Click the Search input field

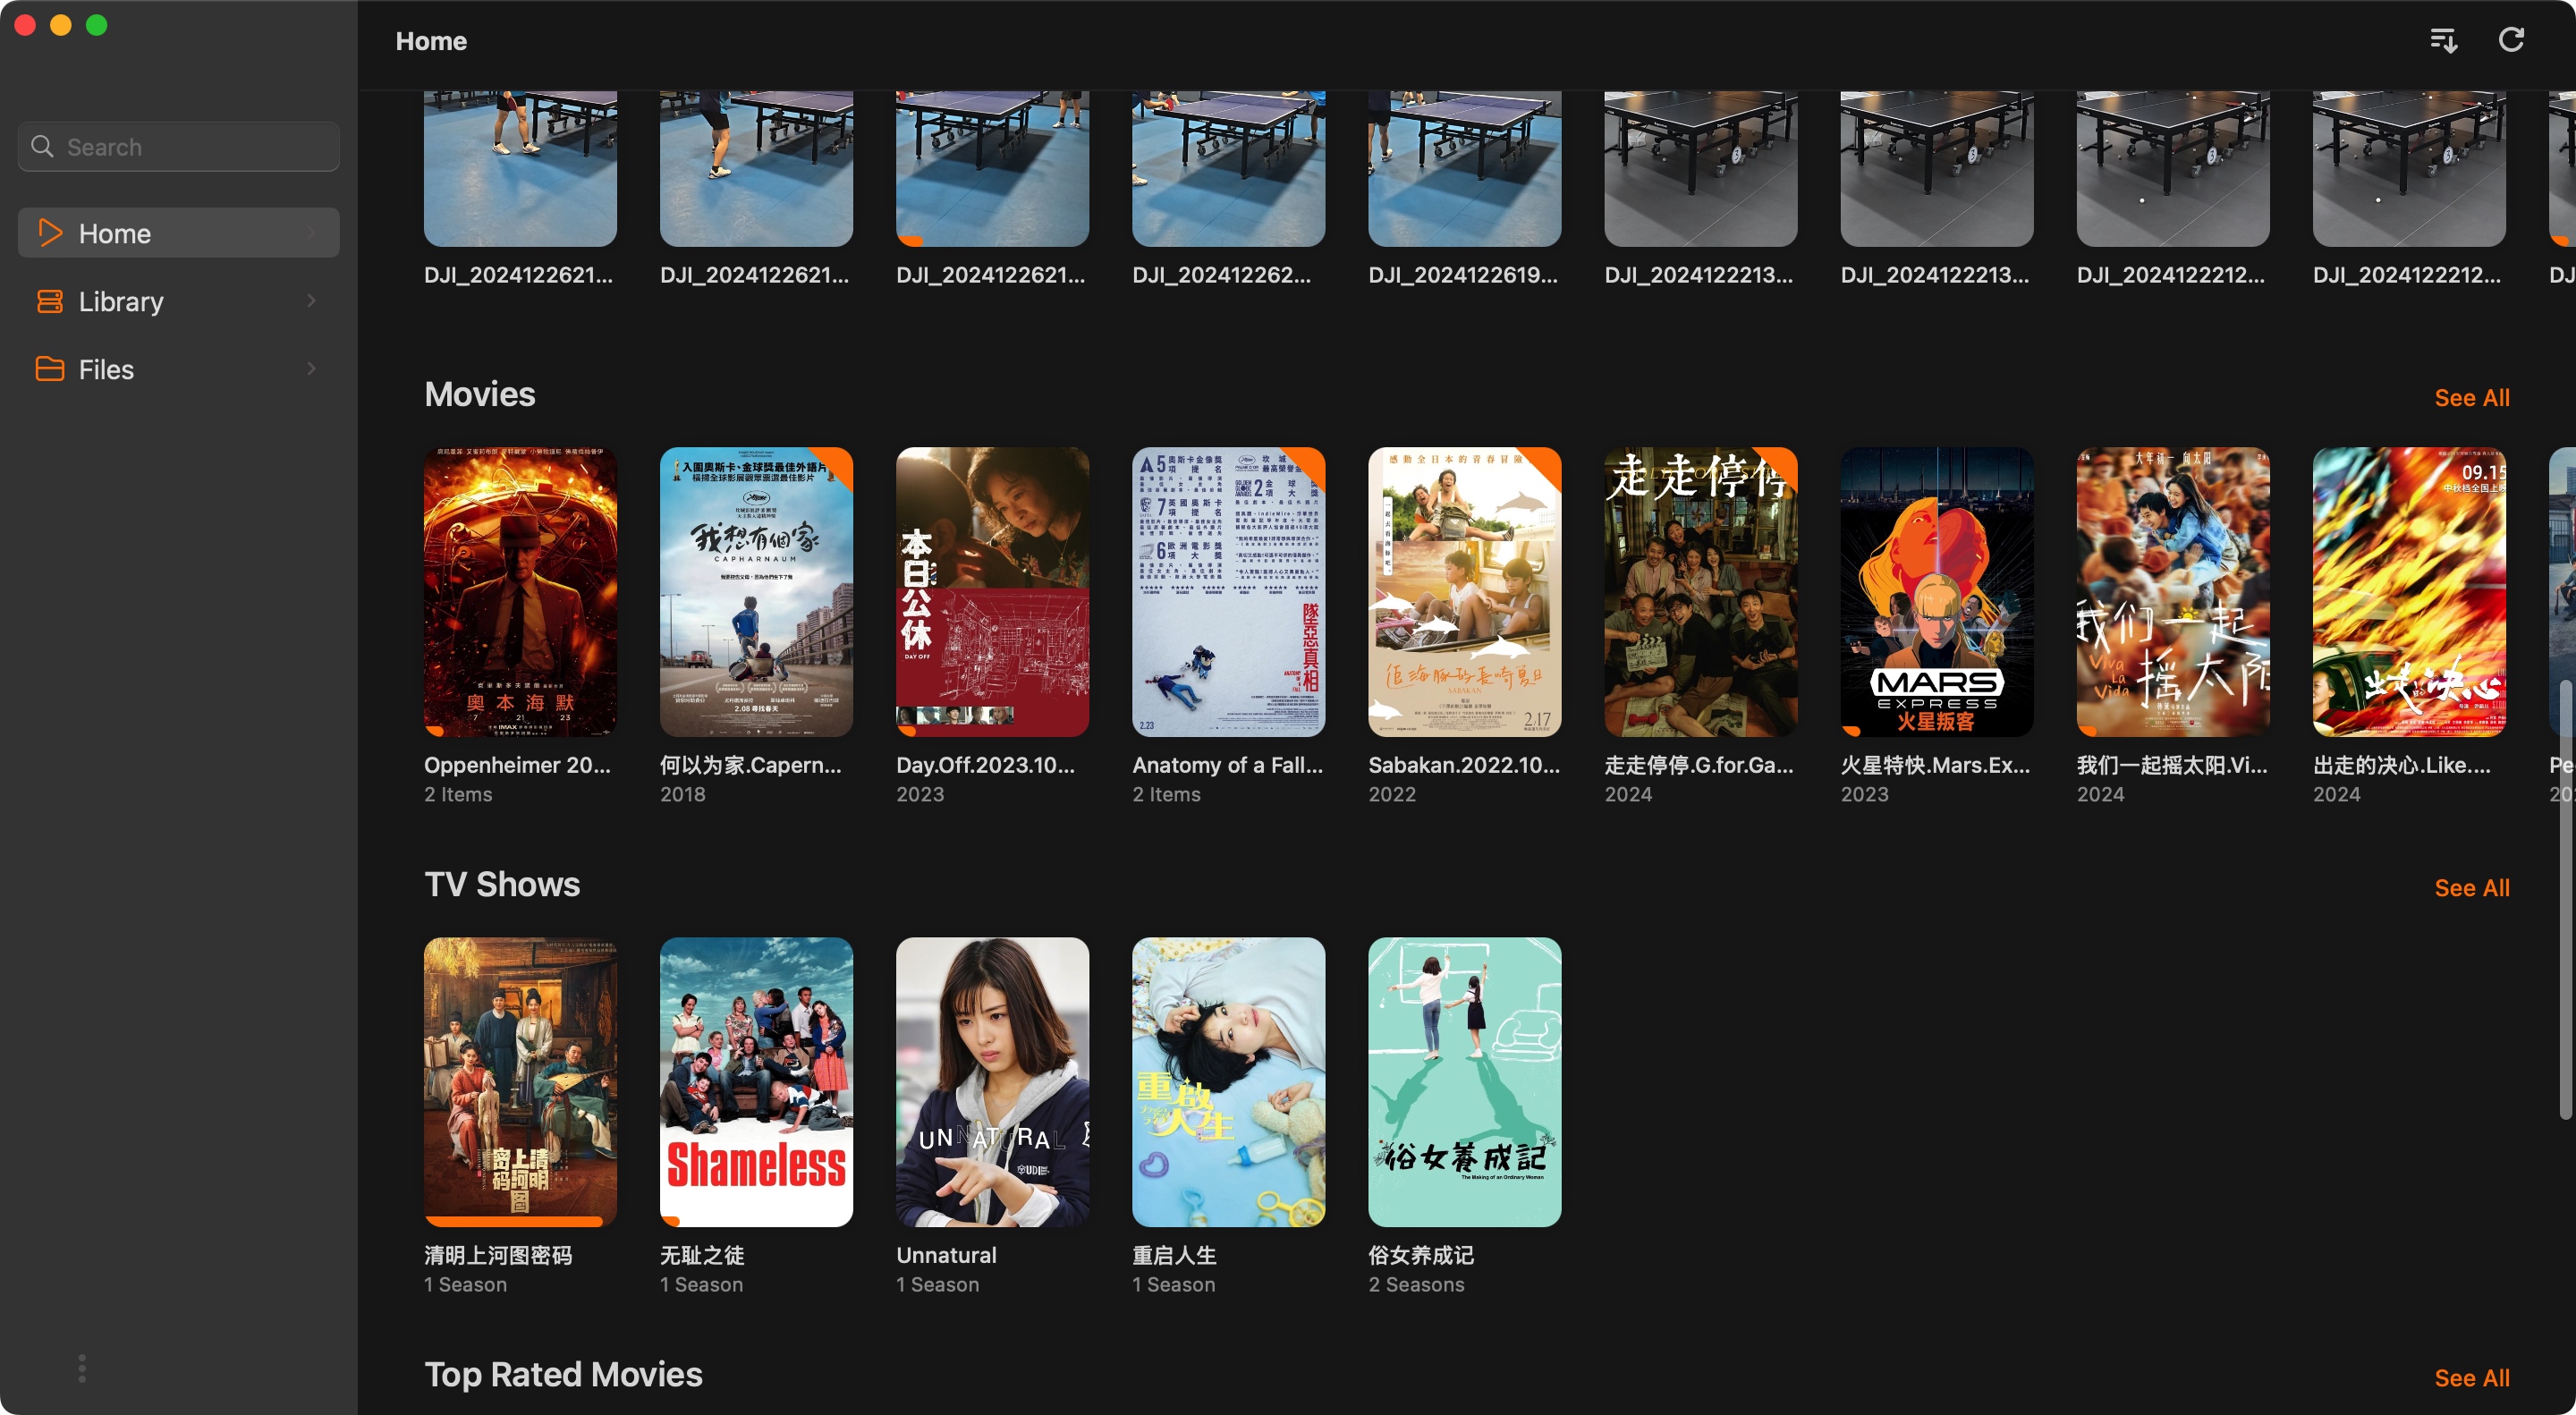(190, 147)
